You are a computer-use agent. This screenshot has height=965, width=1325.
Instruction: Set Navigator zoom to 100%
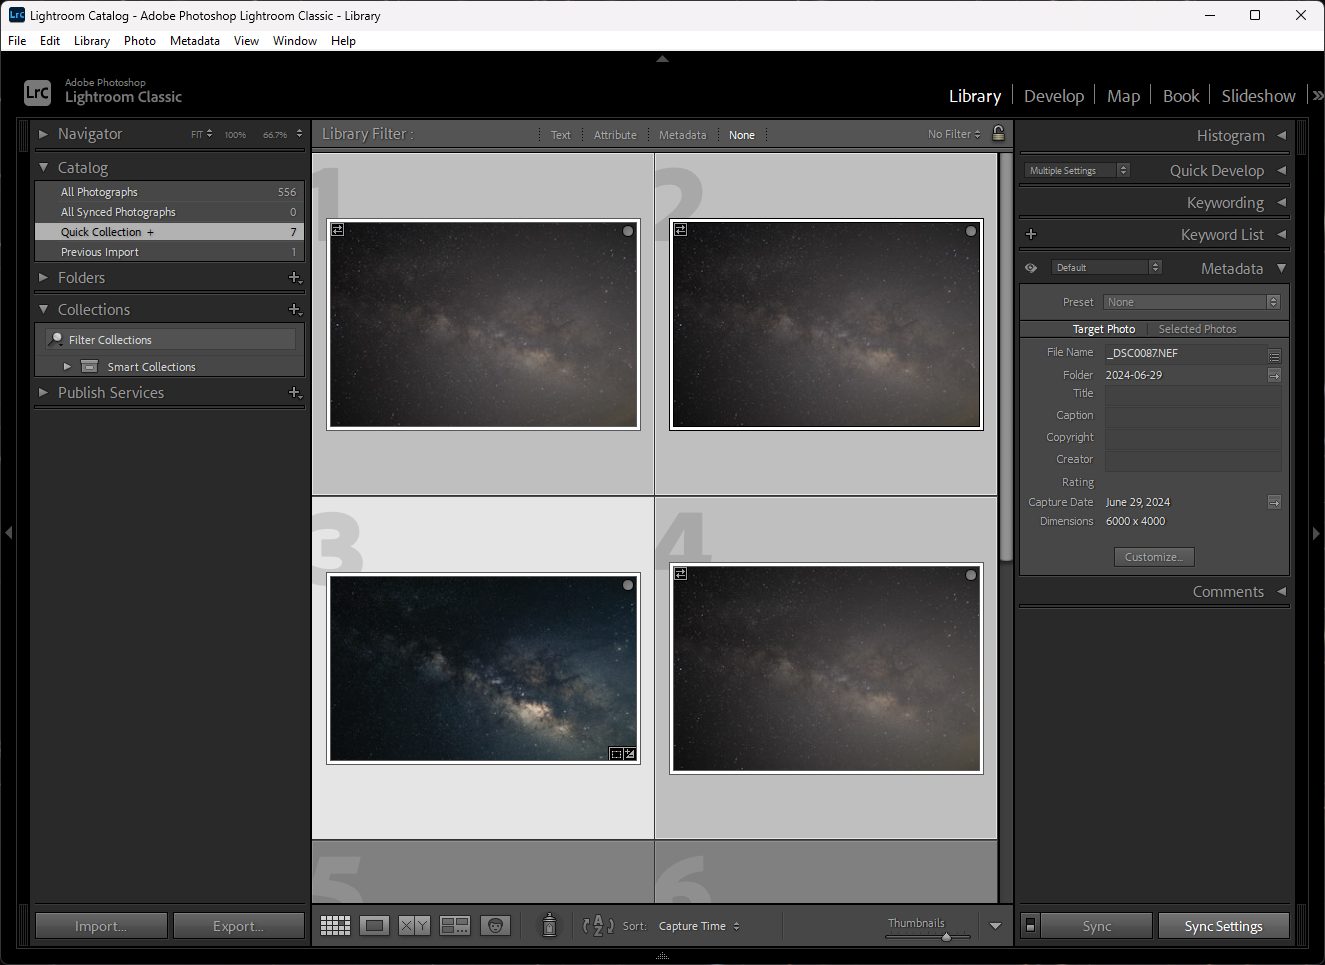point(235,135)
